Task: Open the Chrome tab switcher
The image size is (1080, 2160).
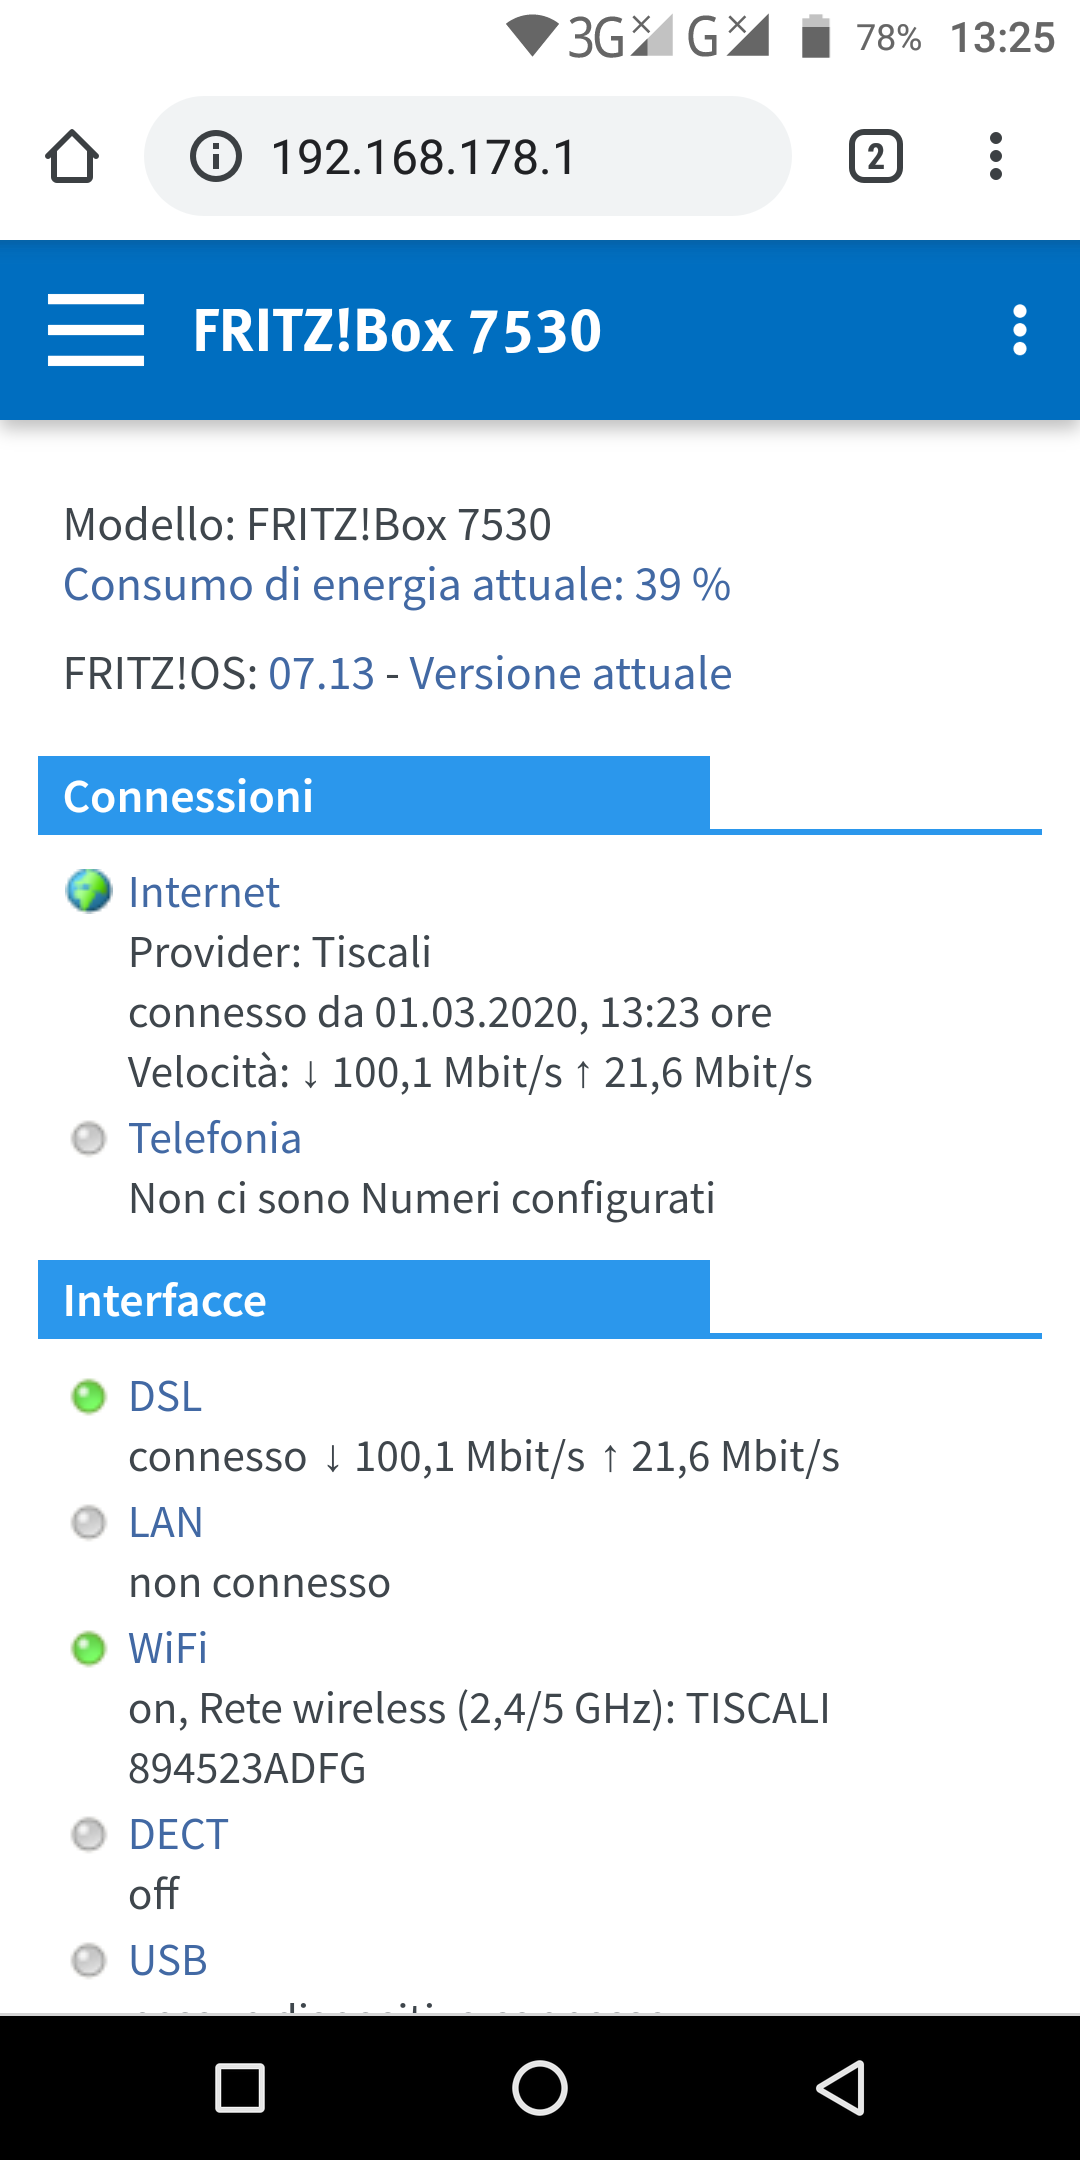Action: click(x=875, y=157)
